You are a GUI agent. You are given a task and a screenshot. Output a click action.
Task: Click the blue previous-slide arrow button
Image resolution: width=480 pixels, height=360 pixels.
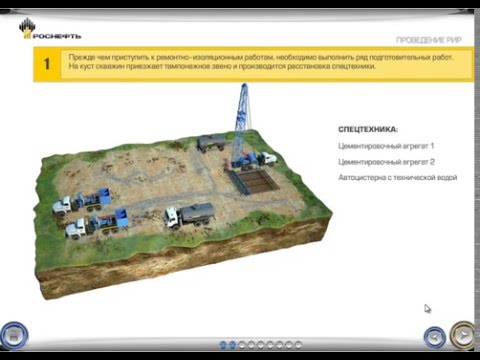434,337
